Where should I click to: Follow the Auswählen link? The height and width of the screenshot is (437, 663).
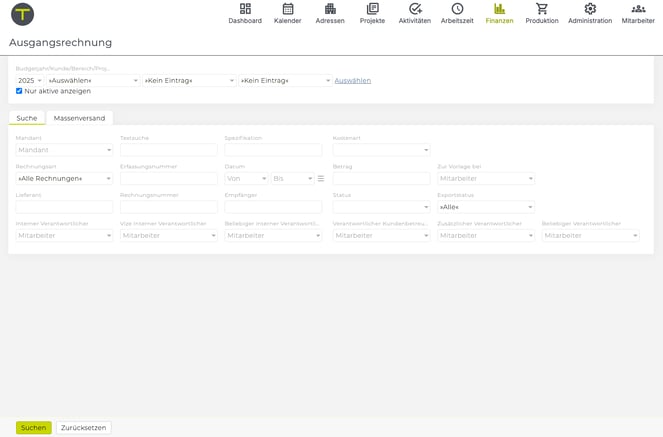tap(352, 80)
